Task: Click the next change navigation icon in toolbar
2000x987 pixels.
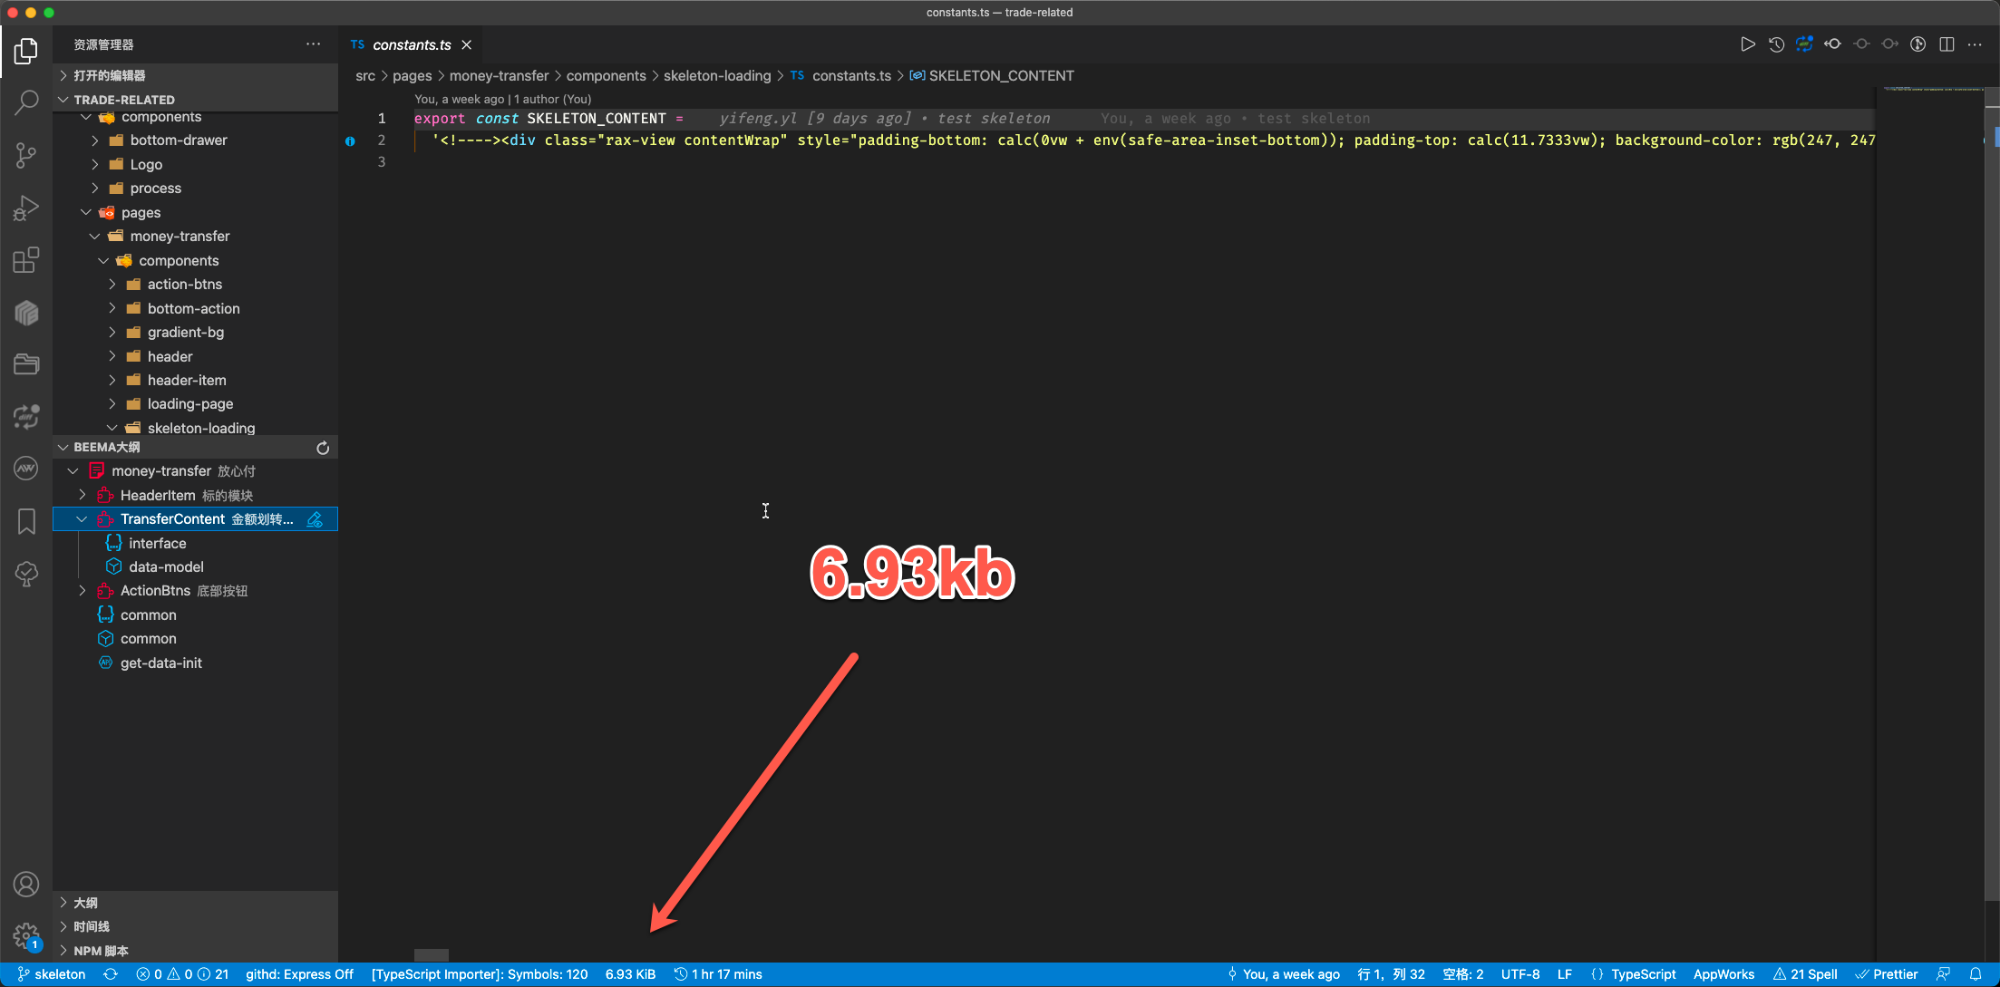Action: pos(1889,44)
